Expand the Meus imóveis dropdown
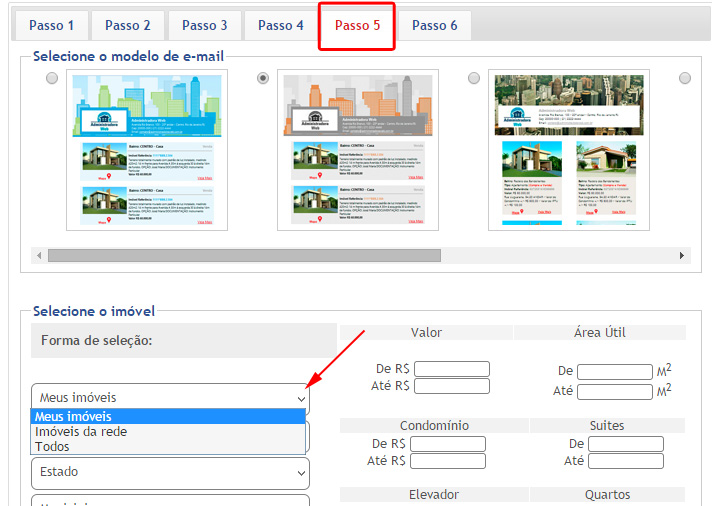 170,398
